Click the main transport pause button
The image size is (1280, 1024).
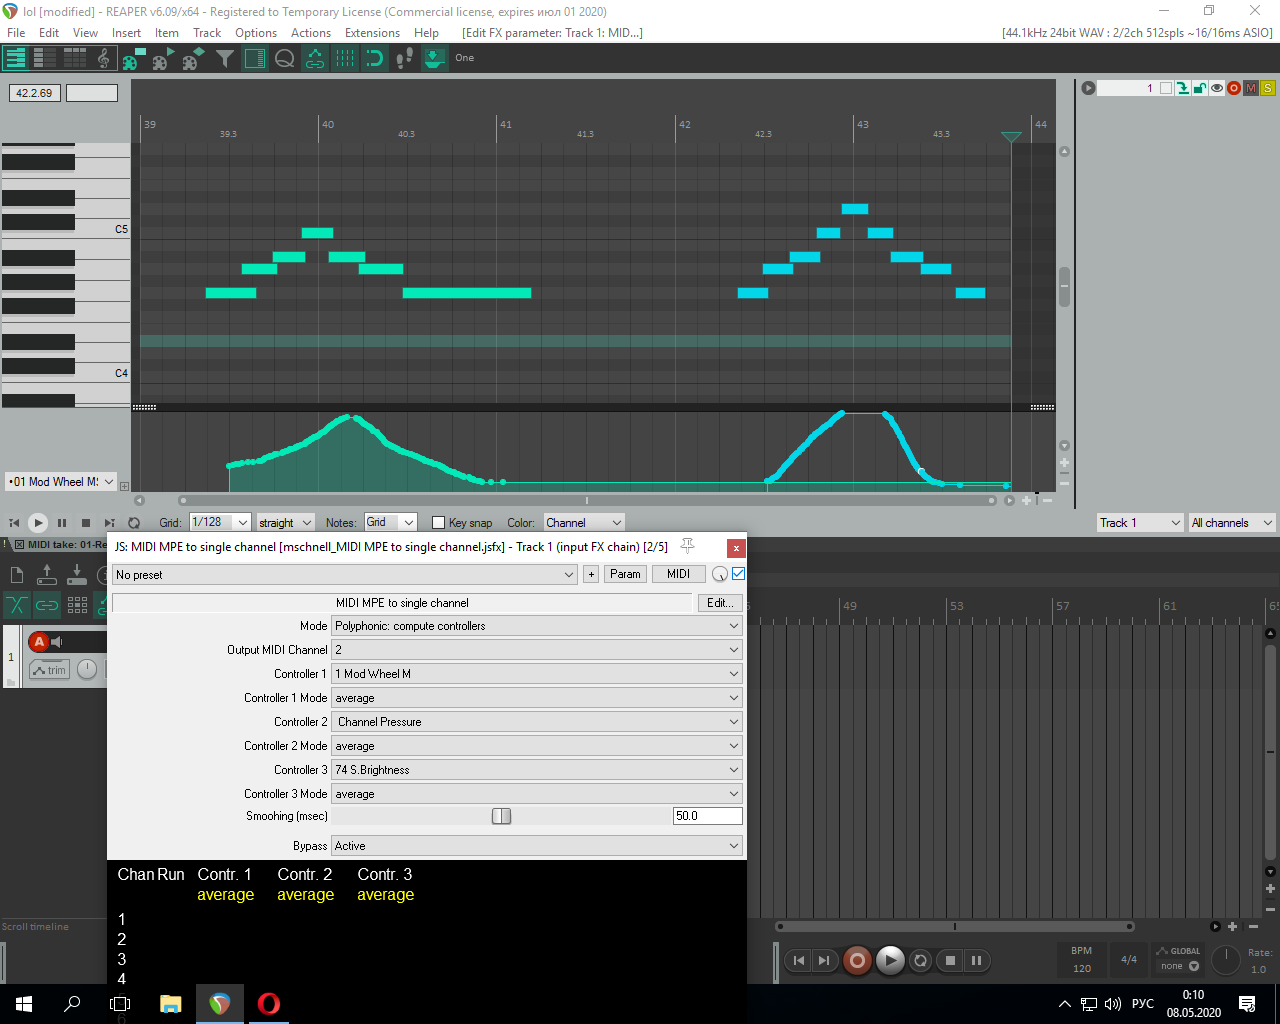976,961
